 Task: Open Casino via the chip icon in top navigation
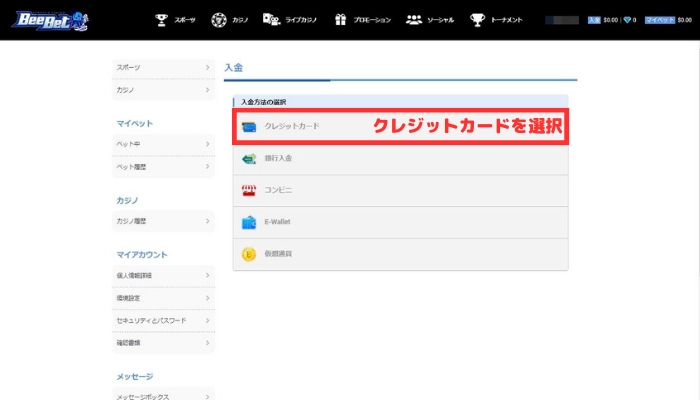click(219, 20)
